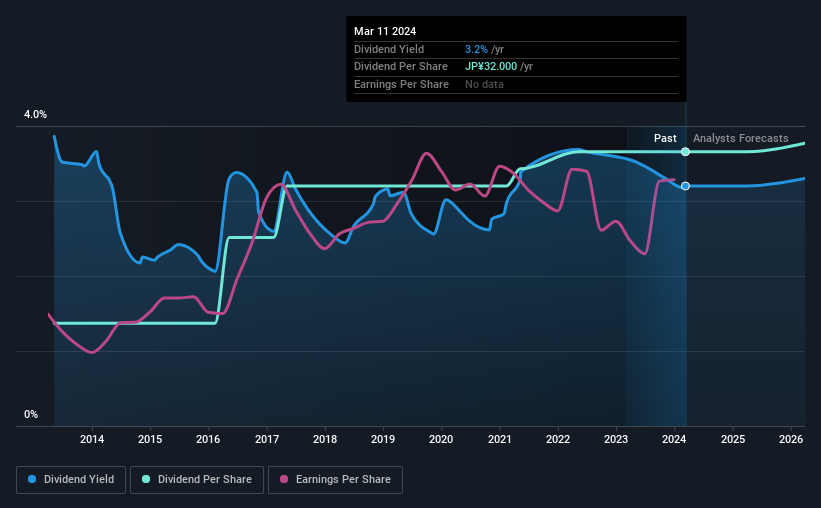The width and height of the screenshot is (821, 508).
Task: Select the blue Dividend Yield data point marker
Action: point(685,186)
